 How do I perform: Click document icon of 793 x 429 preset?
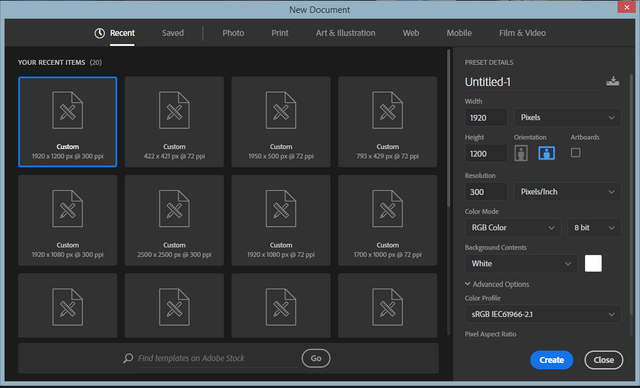pos(387,110)
